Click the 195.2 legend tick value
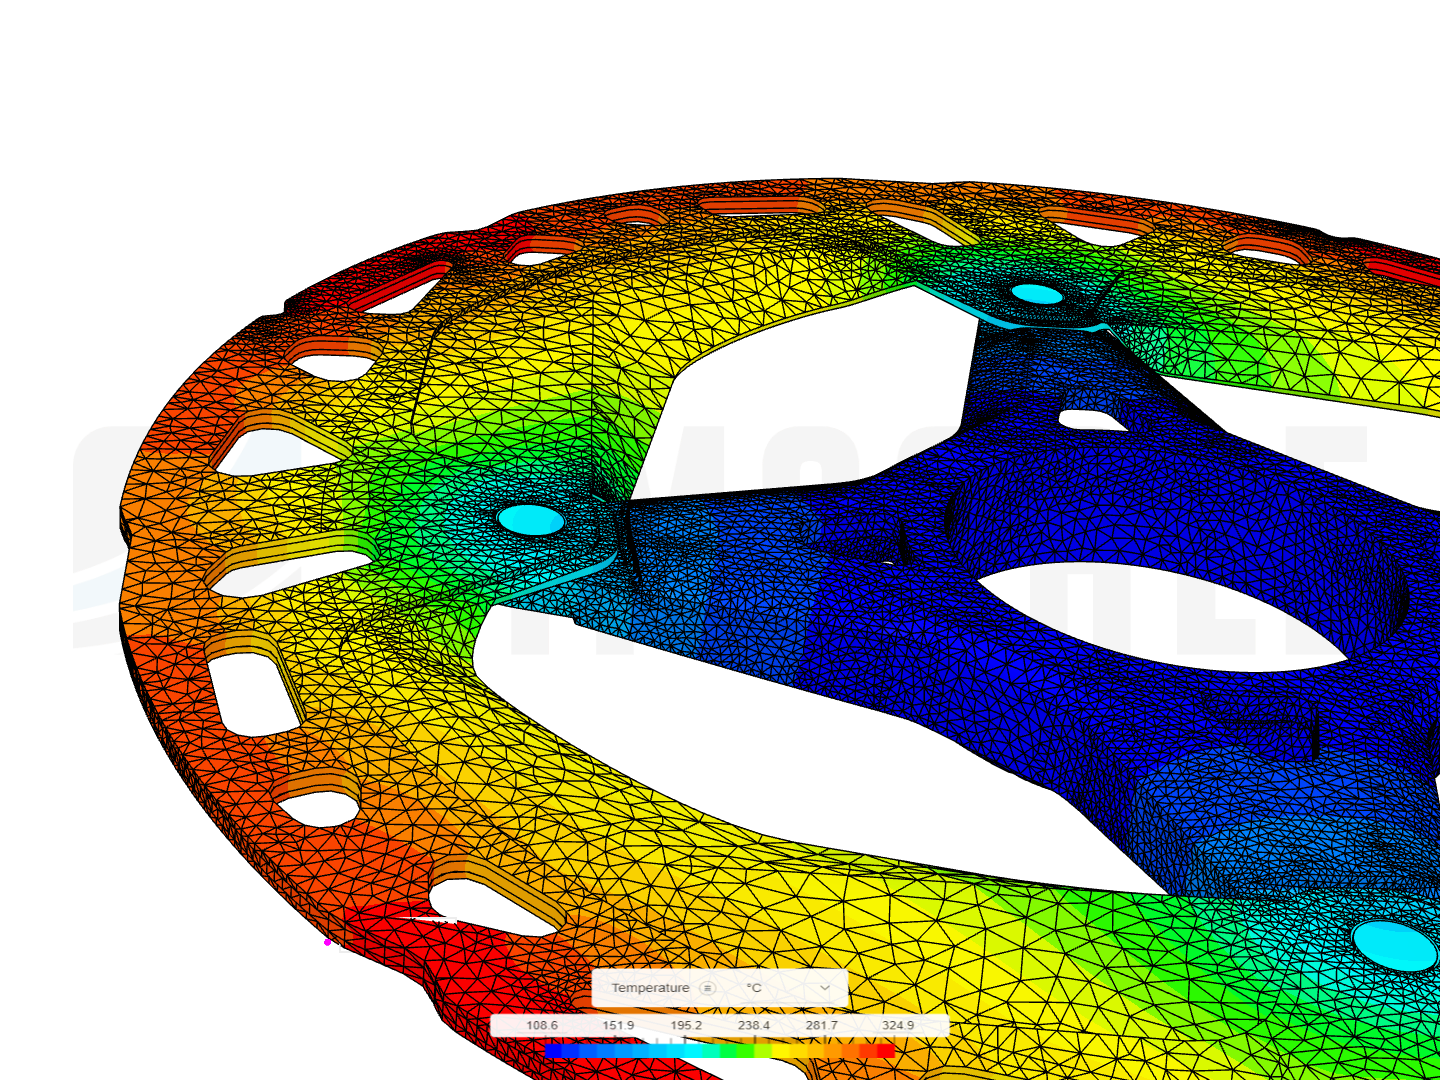Screen dimensions: 1440x1080 [x=686, y=1026]
